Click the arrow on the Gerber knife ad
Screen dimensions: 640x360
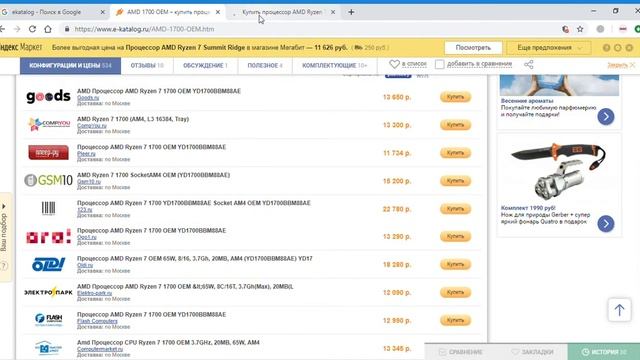[606, 224]
